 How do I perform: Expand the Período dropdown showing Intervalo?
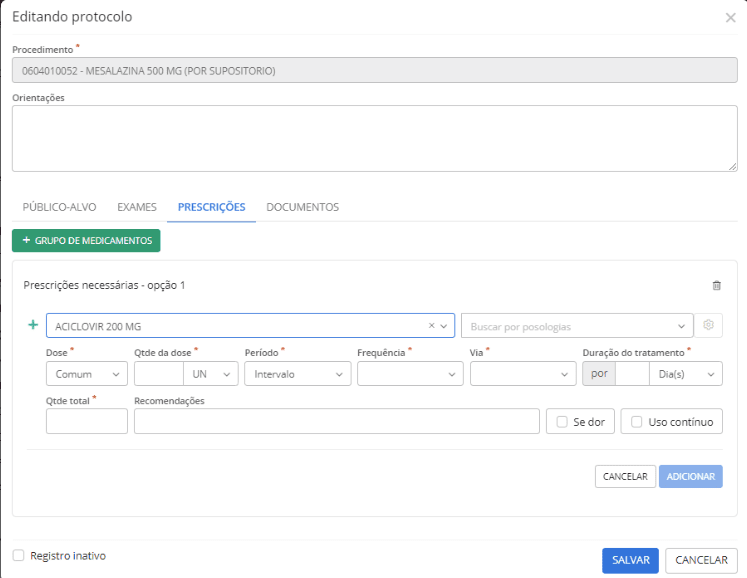pyautogui.click(x=297, y=374)
